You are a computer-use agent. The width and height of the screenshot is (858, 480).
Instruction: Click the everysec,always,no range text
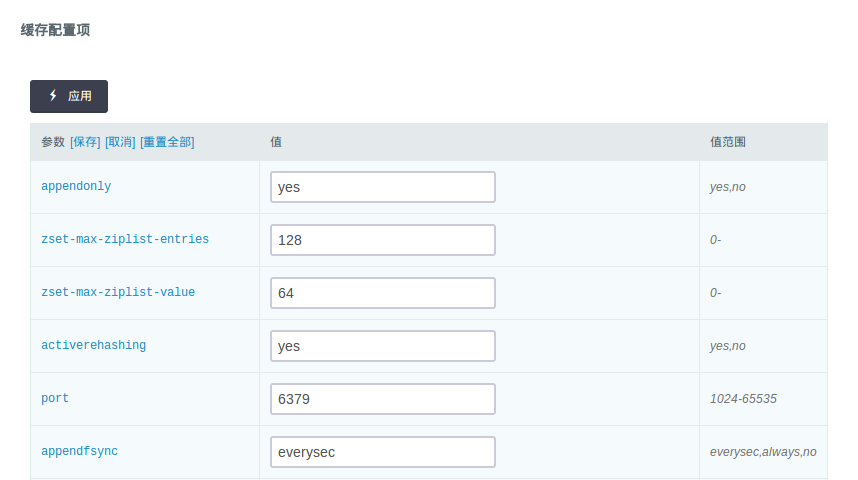[763, 451]
